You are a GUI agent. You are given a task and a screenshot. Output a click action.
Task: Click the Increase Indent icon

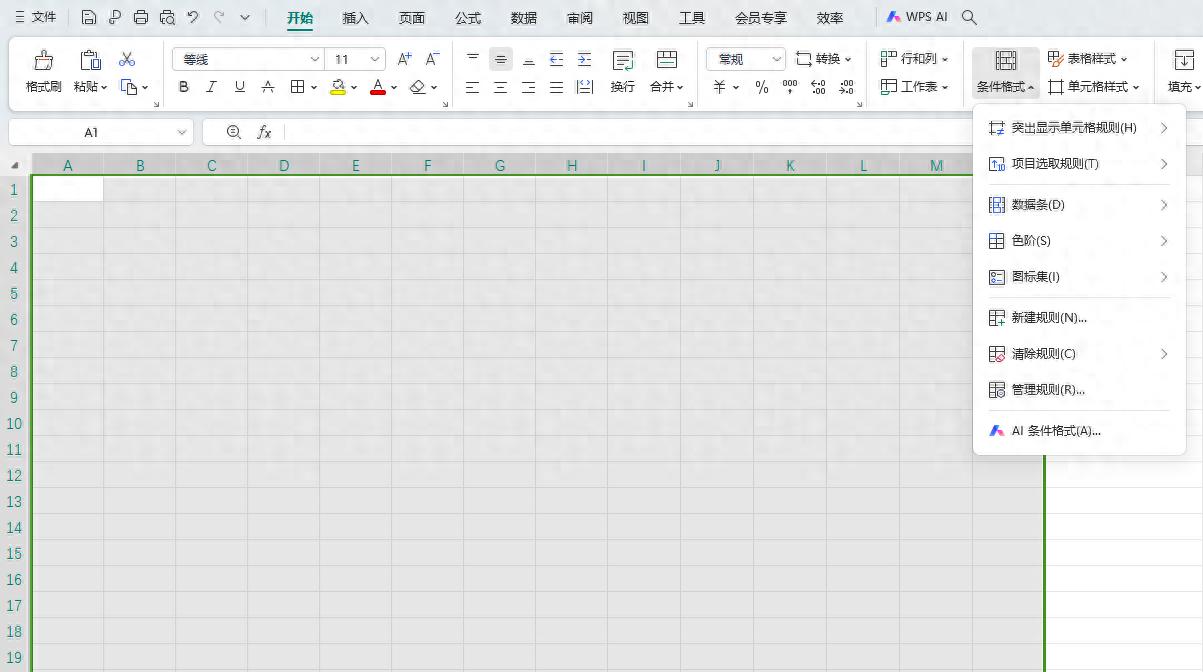pos(585,60)
